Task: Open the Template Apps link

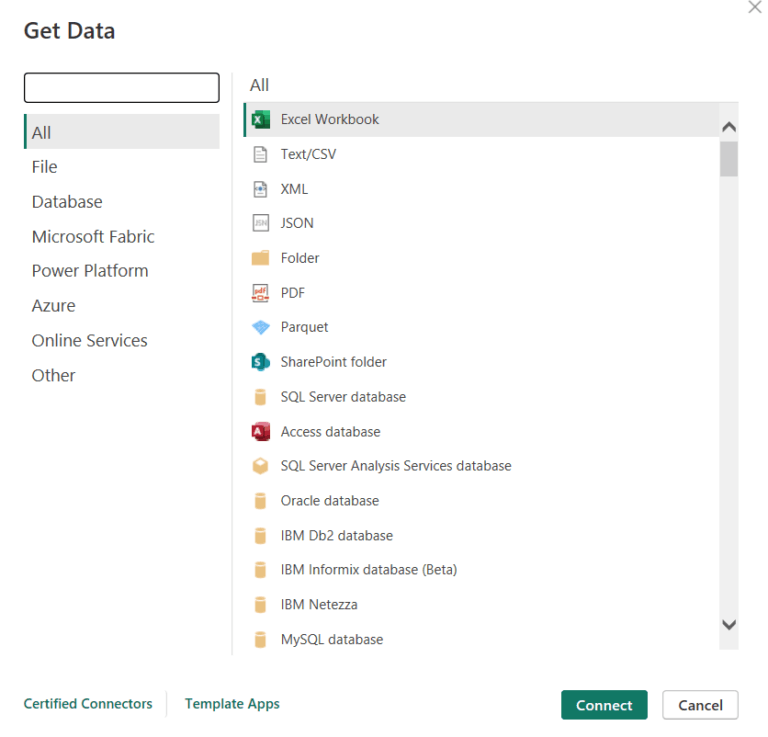Action: coord(232,704)
